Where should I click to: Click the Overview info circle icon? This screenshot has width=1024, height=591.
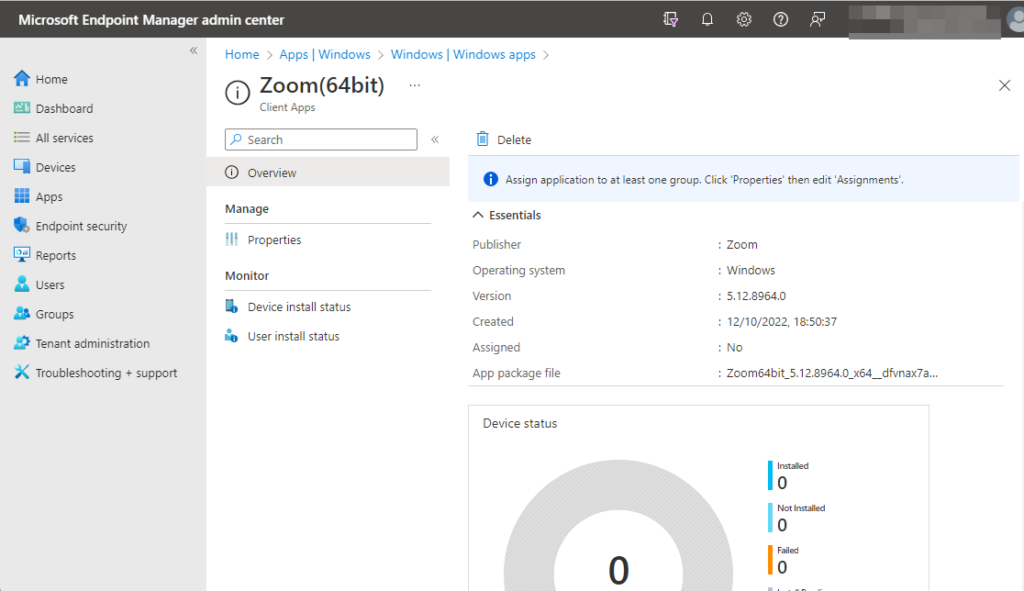click(232, 172)
